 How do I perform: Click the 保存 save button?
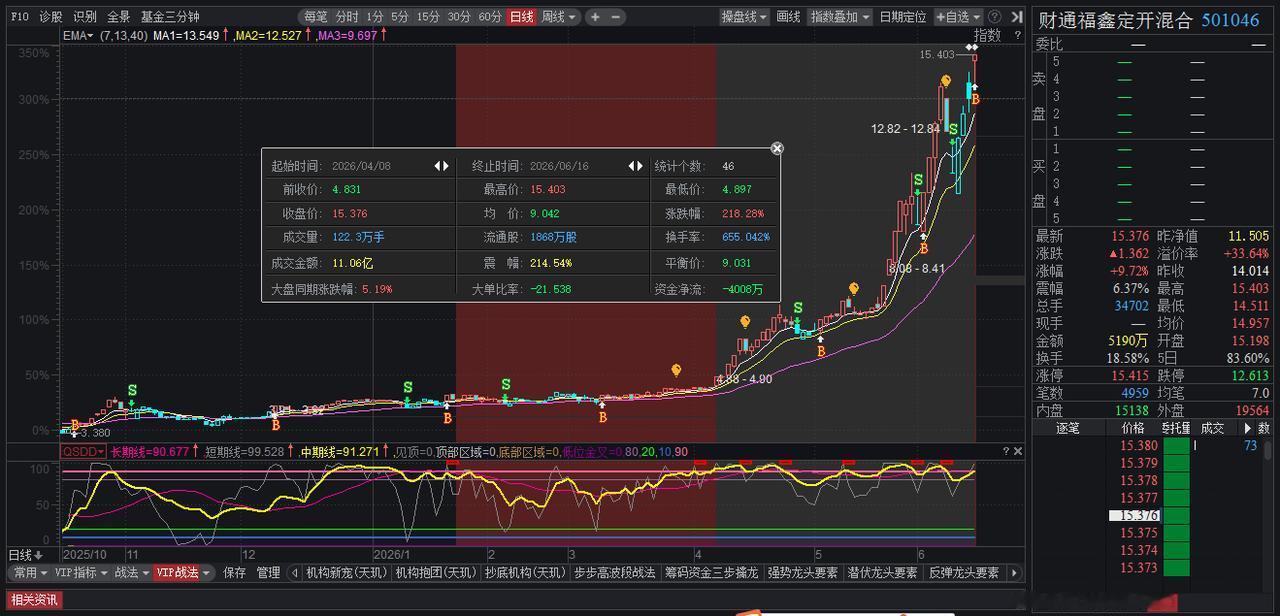pyautogui.click(x=234, y=573)
